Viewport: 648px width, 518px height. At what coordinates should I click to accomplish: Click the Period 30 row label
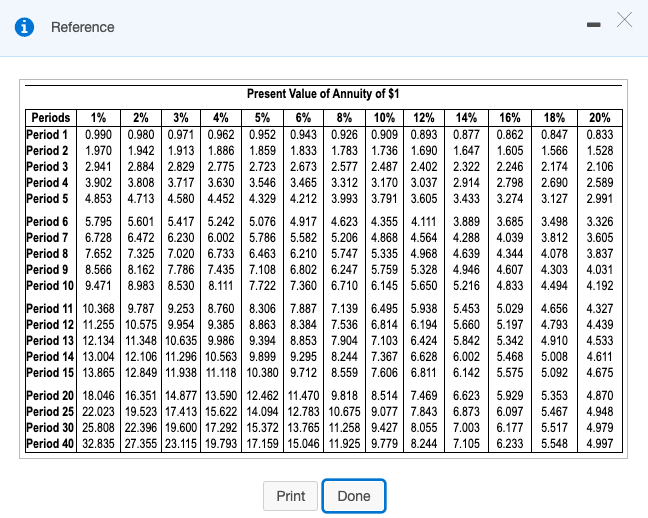click(50, 427)
